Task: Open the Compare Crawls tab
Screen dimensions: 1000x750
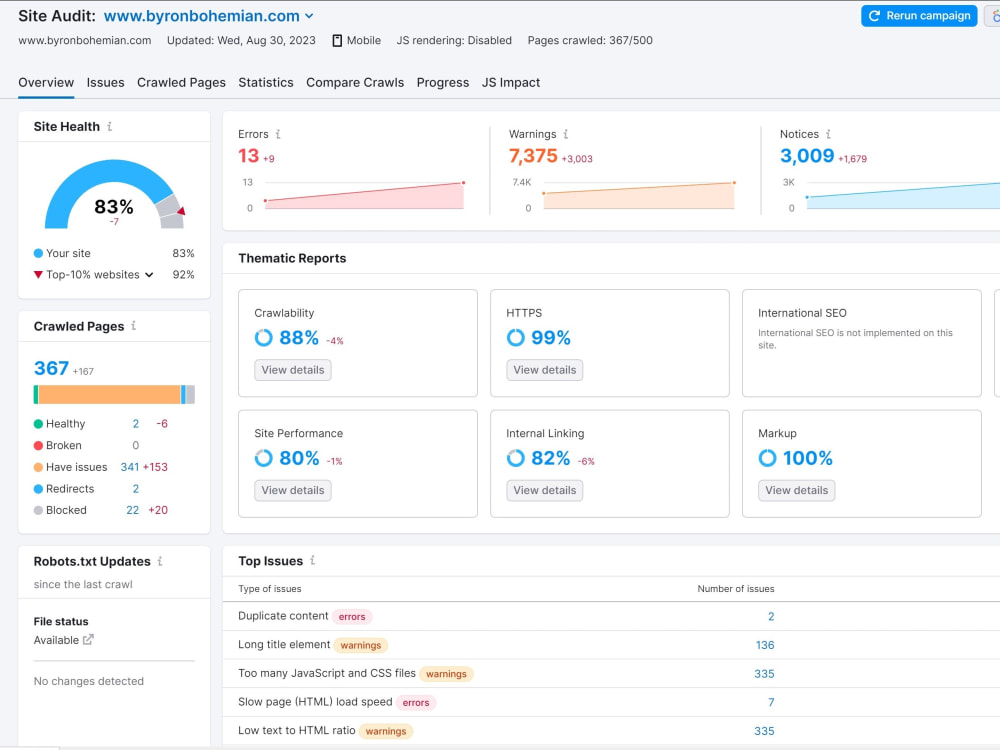Action: click(x=355, y=82)
